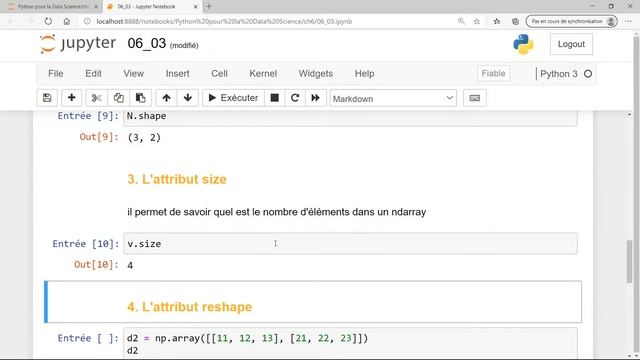Viewport: 640px width, 360px height.
Task: Save the notebook with the floppy disk icon
Action: click(x=47, y=98)
